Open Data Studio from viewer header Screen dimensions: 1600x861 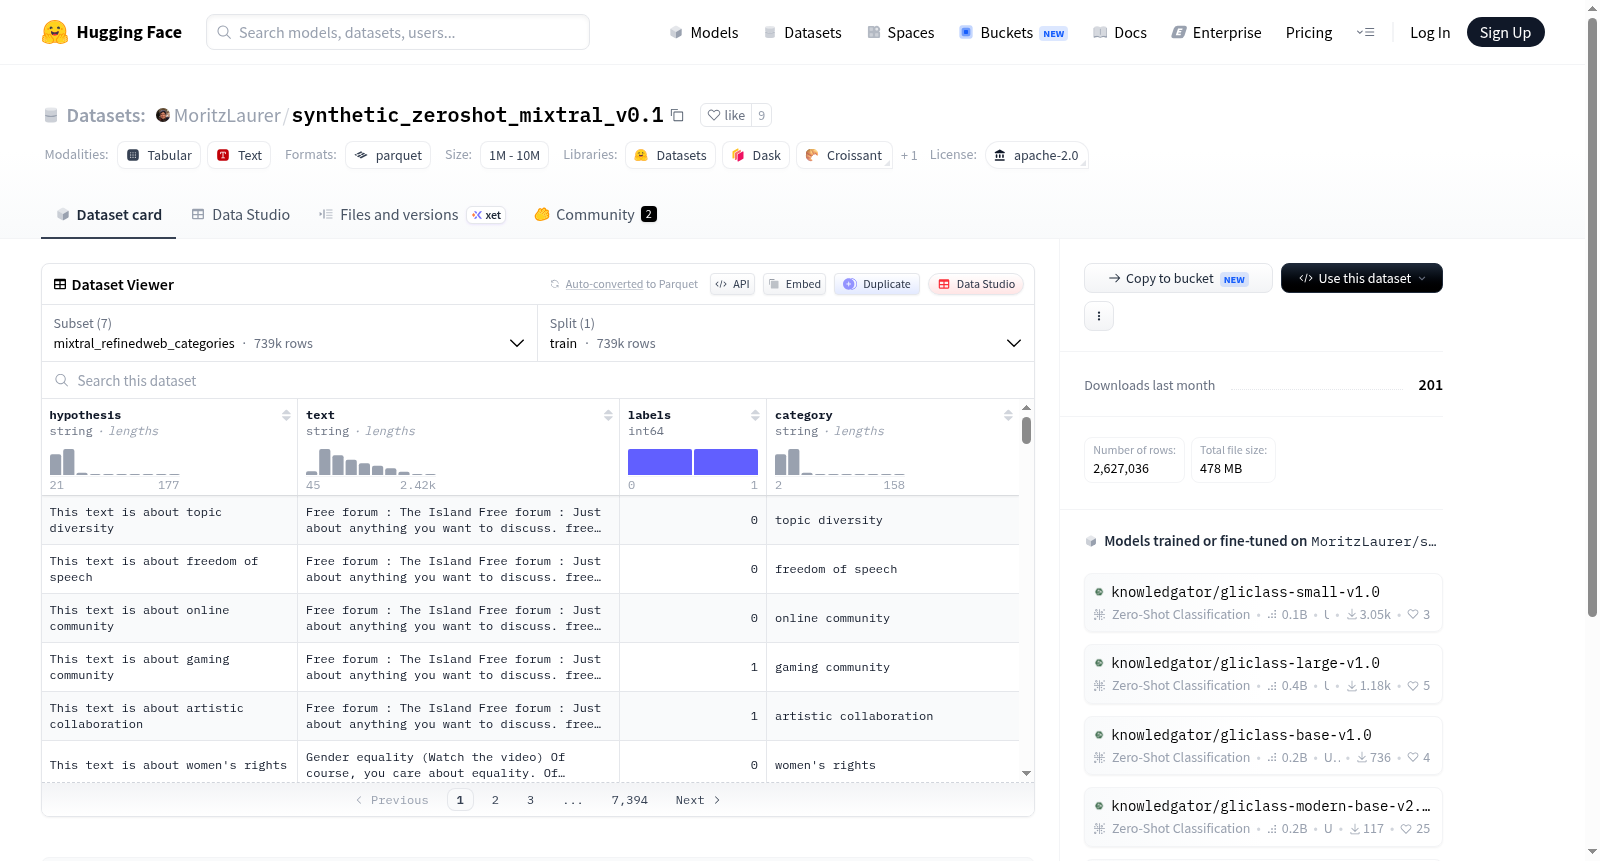(x=976, y=284)
